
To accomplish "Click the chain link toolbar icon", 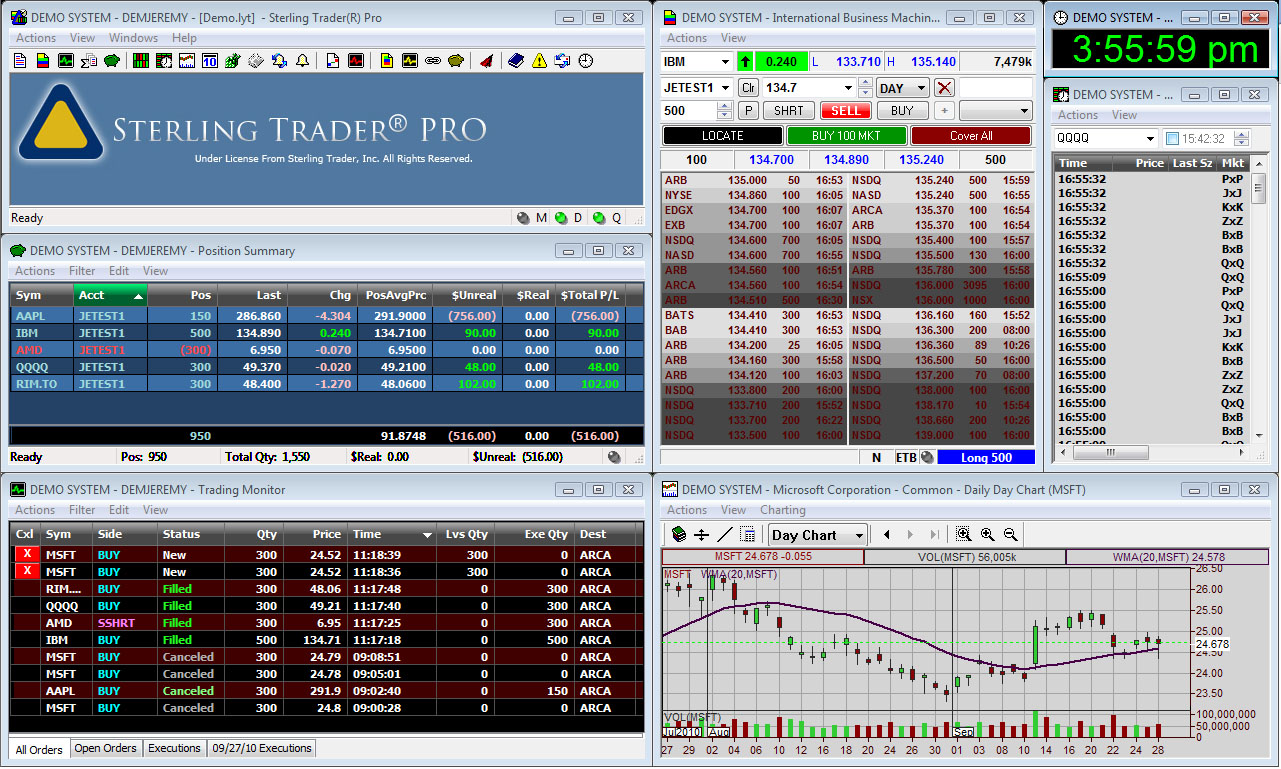I will tap(433, 61).
